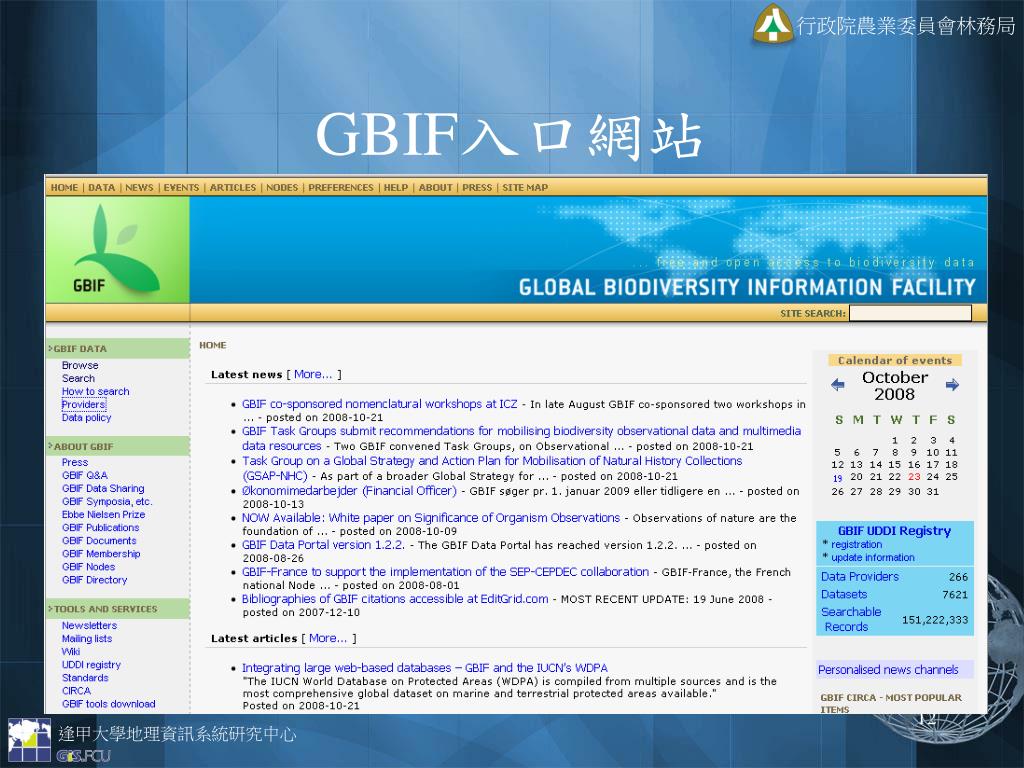The image size is (1024, 768).
Task: Click the GBIF green leaf logo
Action: click(118, 249)
